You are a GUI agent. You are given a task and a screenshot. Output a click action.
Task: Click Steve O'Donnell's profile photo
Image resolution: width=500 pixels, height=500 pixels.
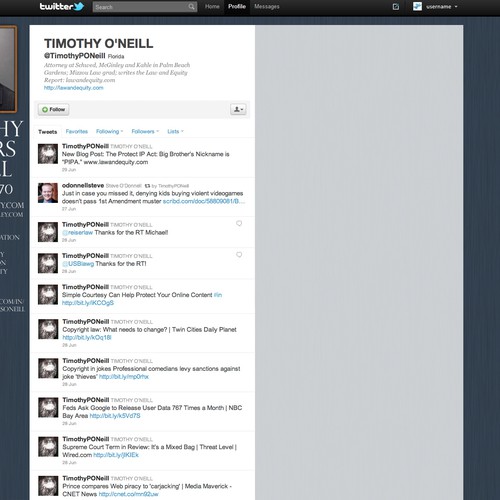tap(48, 193)
